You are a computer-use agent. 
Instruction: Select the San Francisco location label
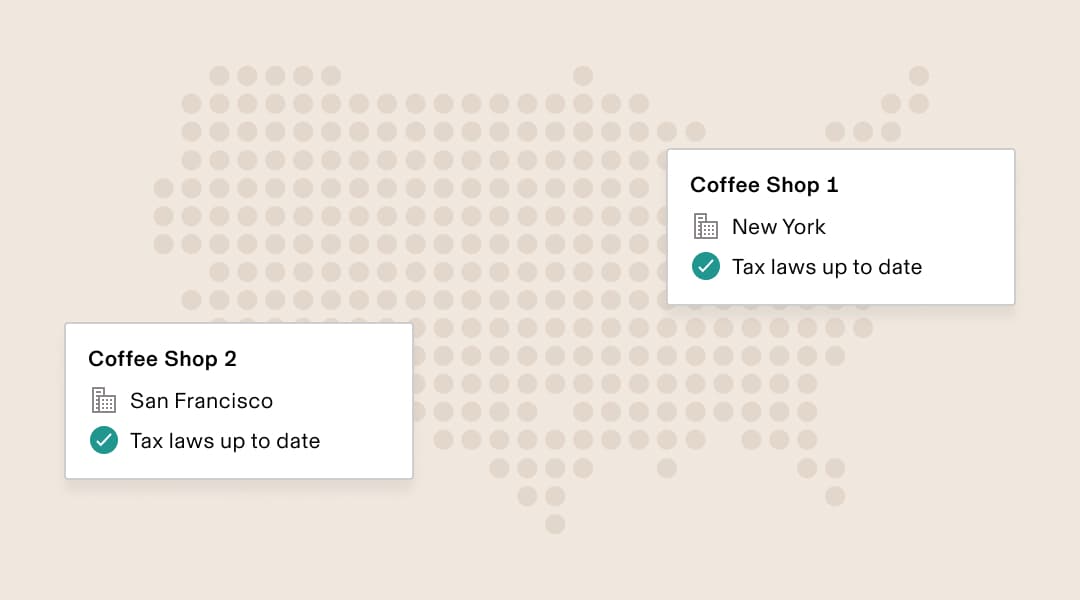(x=201, y=401)
